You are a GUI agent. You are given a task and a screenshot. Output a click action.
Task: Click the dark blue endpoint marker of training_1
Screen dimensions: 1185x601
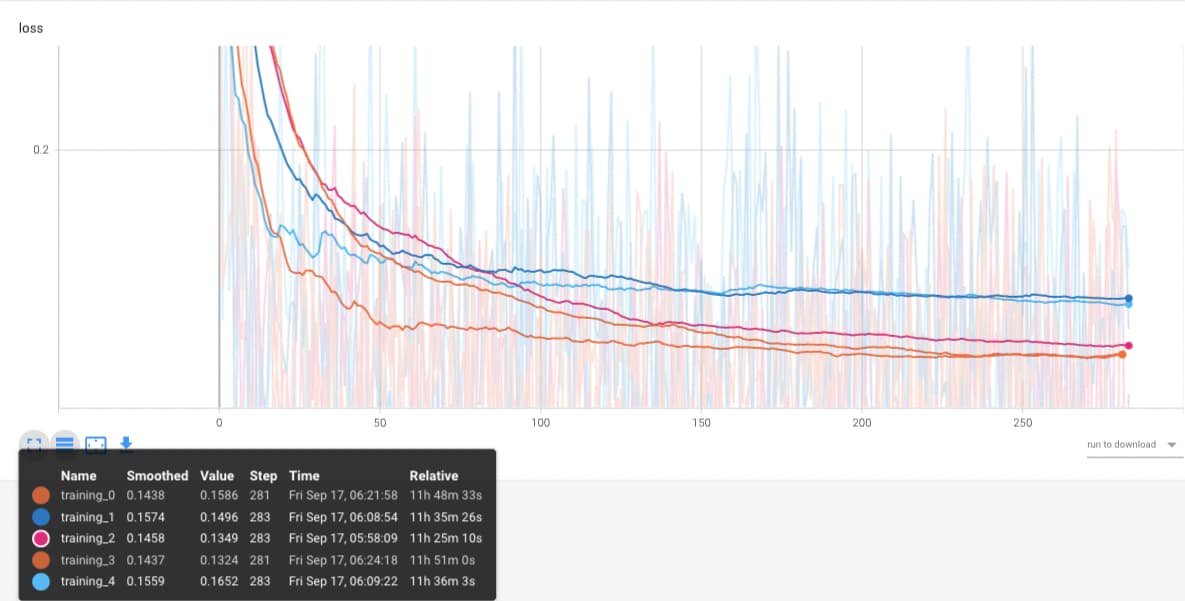pos(1128,298)
